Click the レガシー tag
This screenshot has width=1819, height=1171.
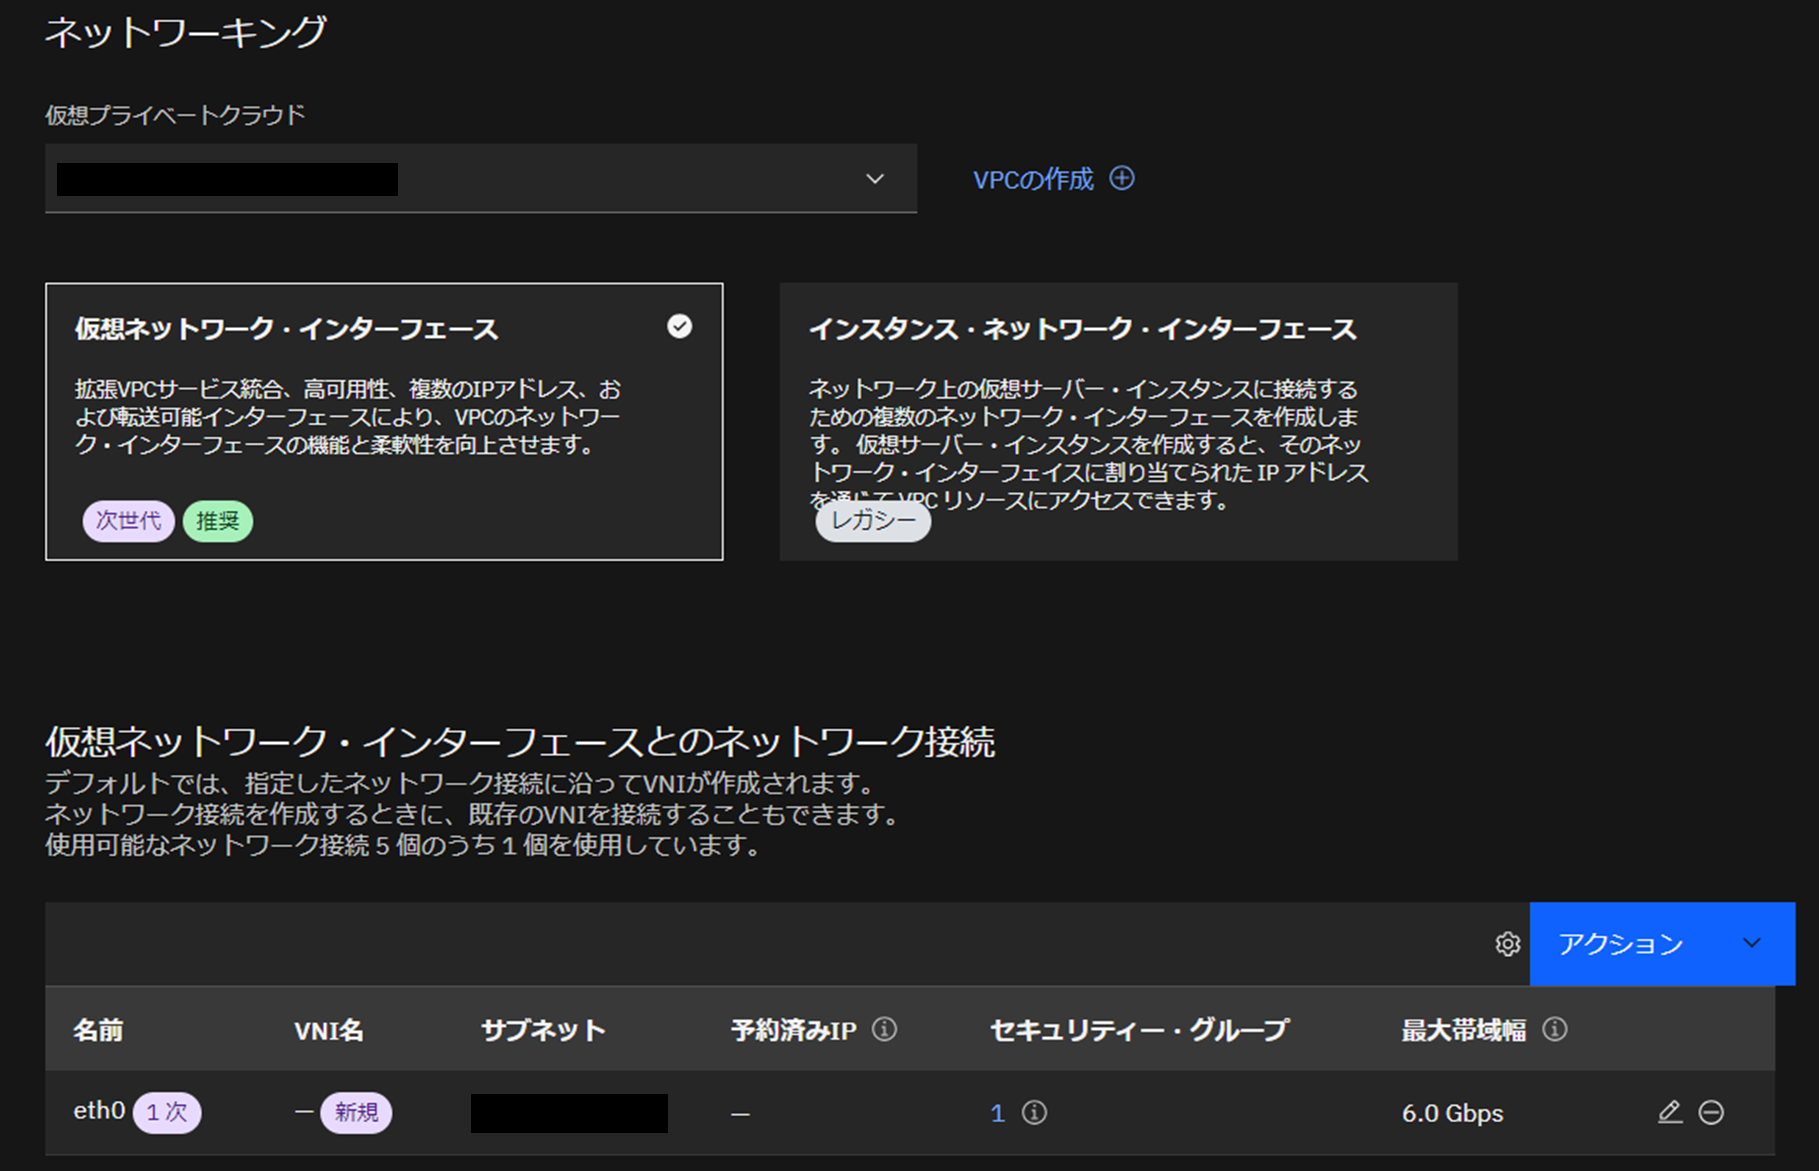point(873,520)
